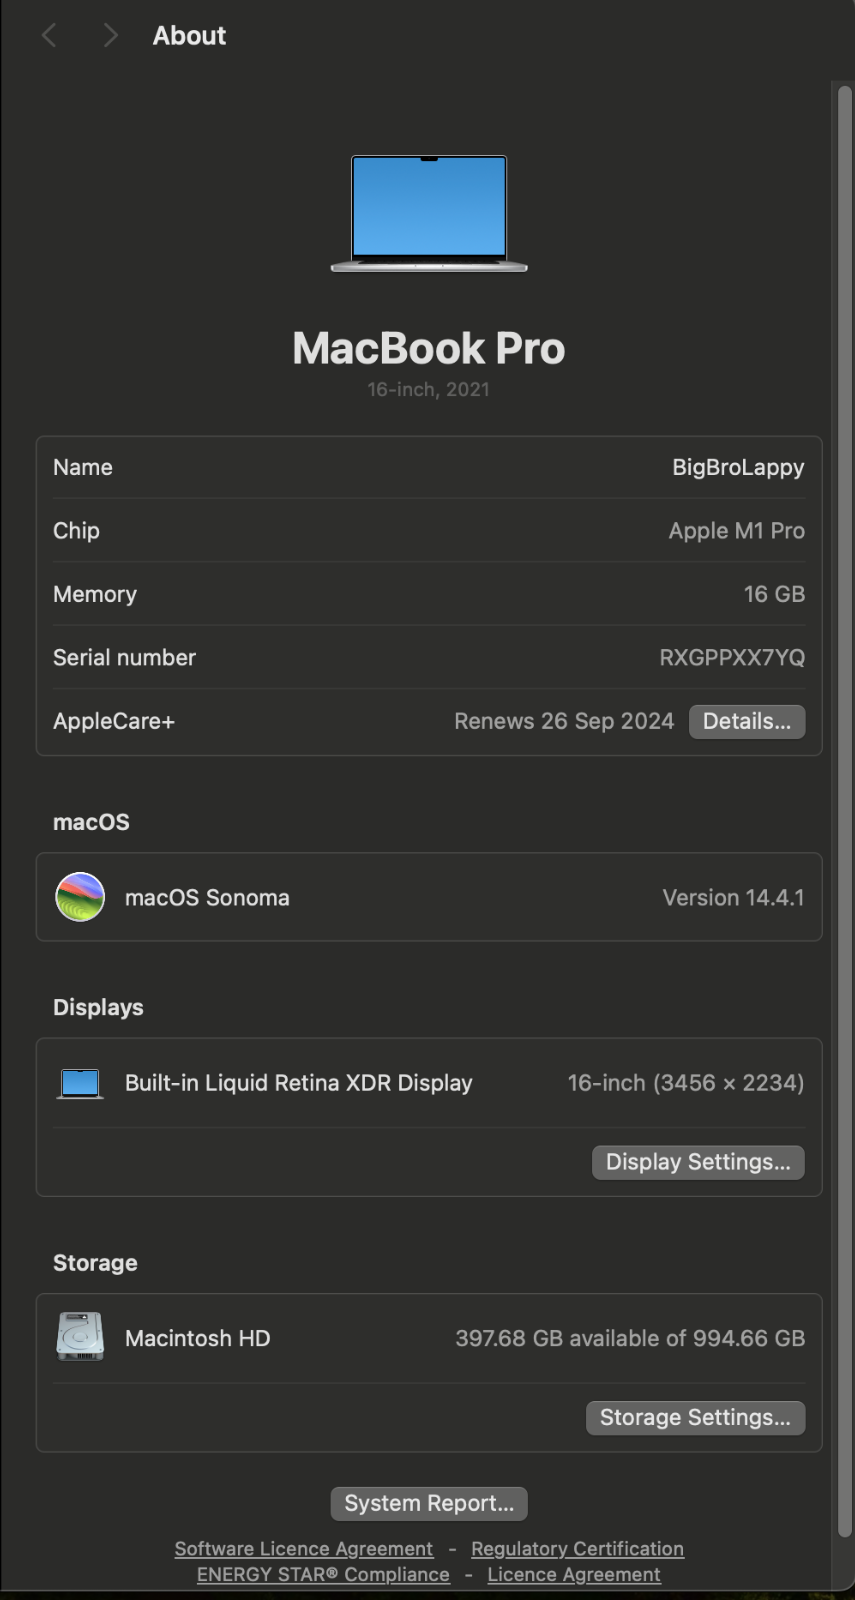Click the serial number RXGPPXX7YQ

732,657
